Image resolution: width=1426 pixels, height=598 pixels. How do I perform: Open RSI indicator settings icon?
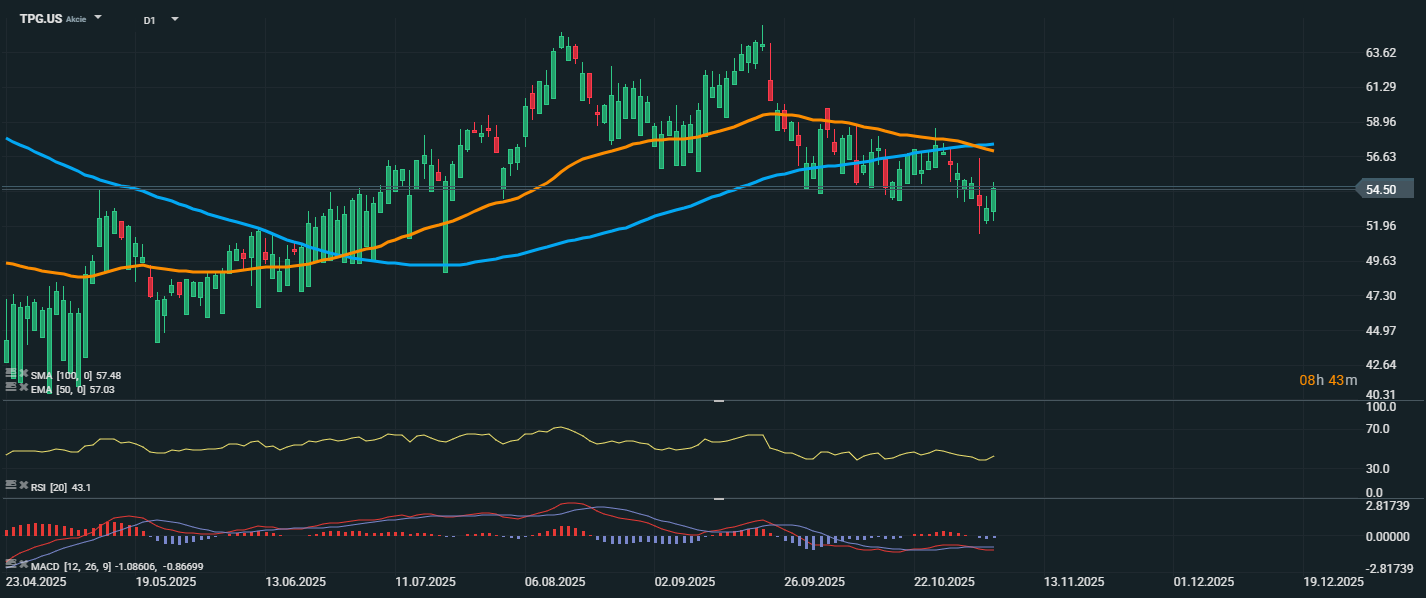(x=10, y=486)
